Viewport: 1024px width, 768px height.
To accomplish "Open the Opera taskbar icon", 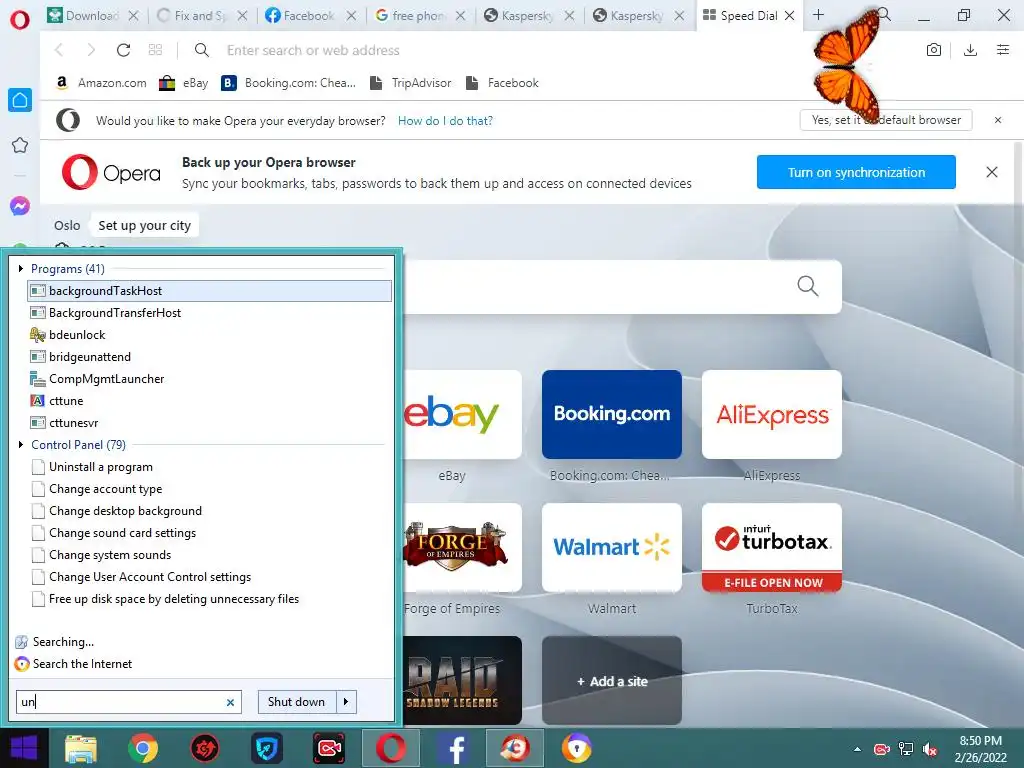I will pyautogui.click(x=391, y=748).
